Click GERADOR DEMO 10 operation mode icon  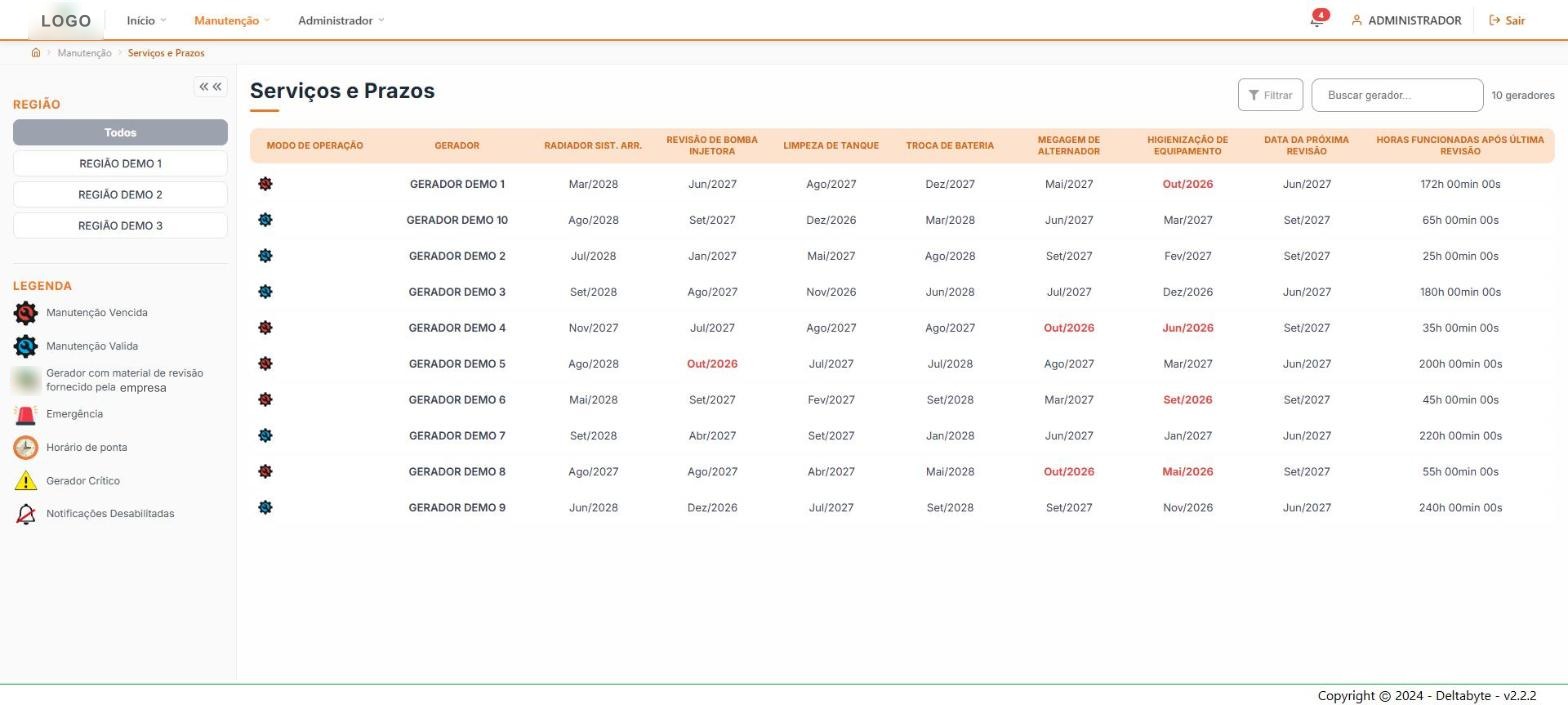point(265,220)
